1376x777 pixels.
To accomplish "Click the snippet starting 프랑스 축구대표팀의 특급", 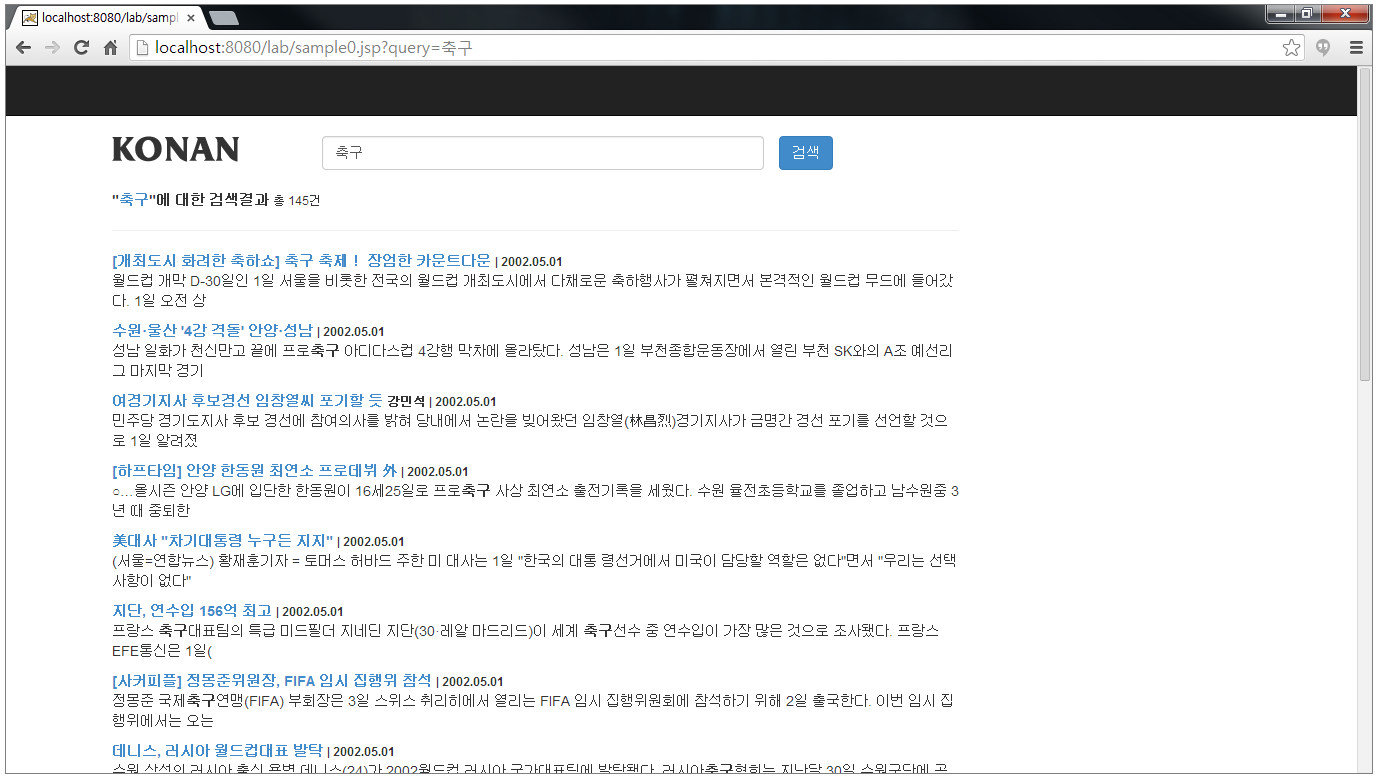I will (x=525, y=640).
